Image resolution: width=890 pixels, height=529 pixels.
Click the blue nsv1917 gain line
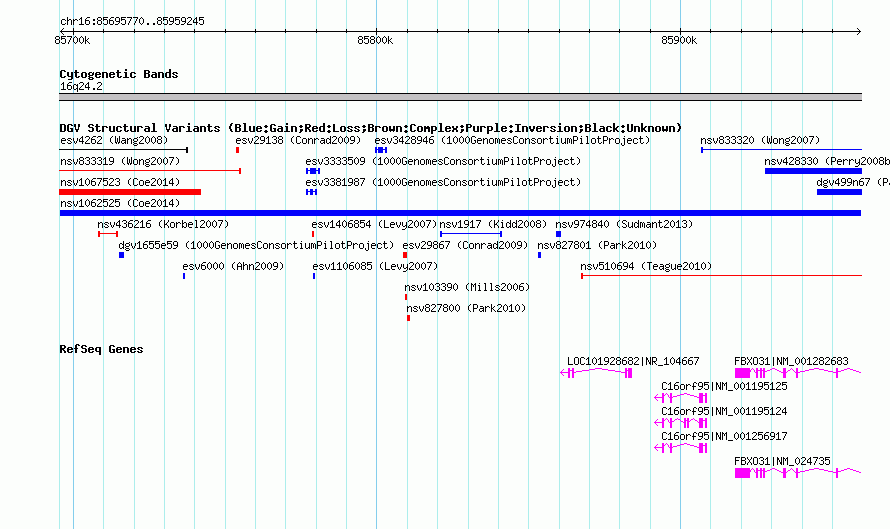coord(471,234)
